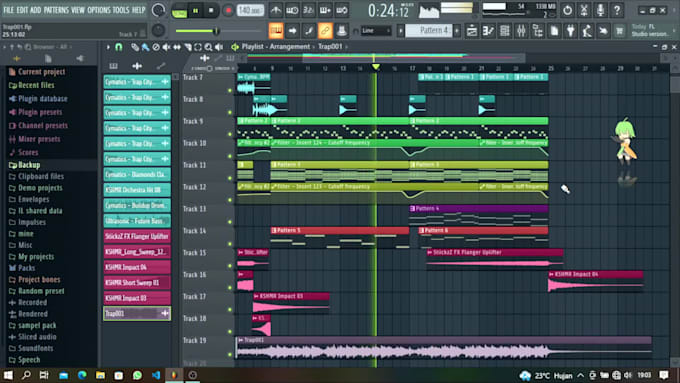
Task: Open the Line snap selector dropdown
Action: point(376,30)
